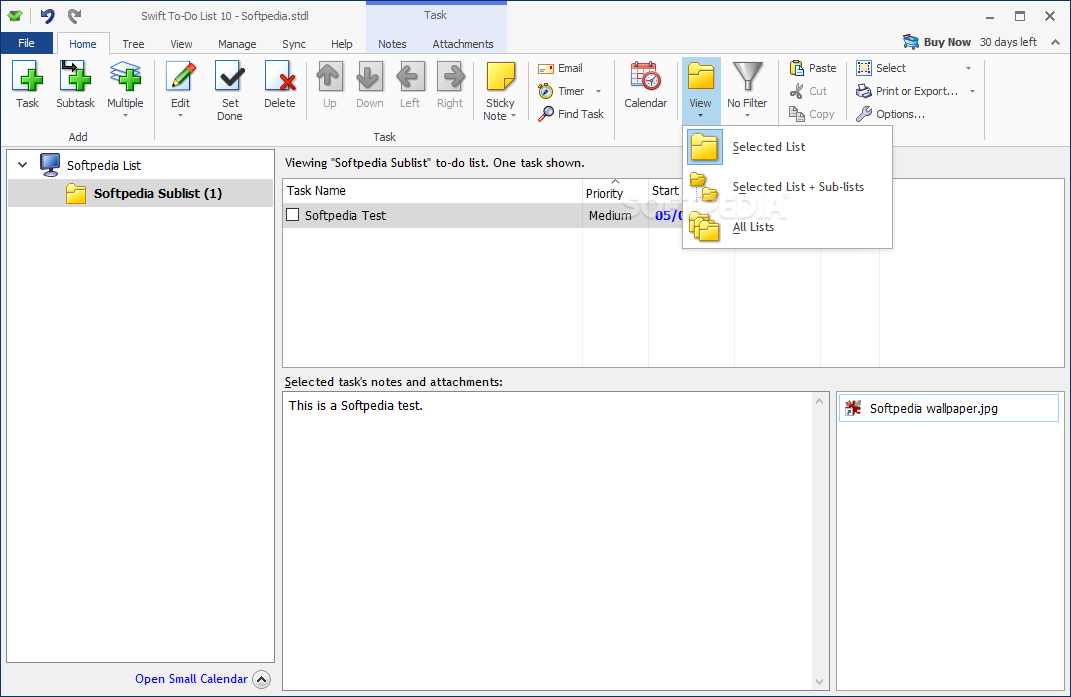Open the Timer dropdown arrow

tap(598, 92)
